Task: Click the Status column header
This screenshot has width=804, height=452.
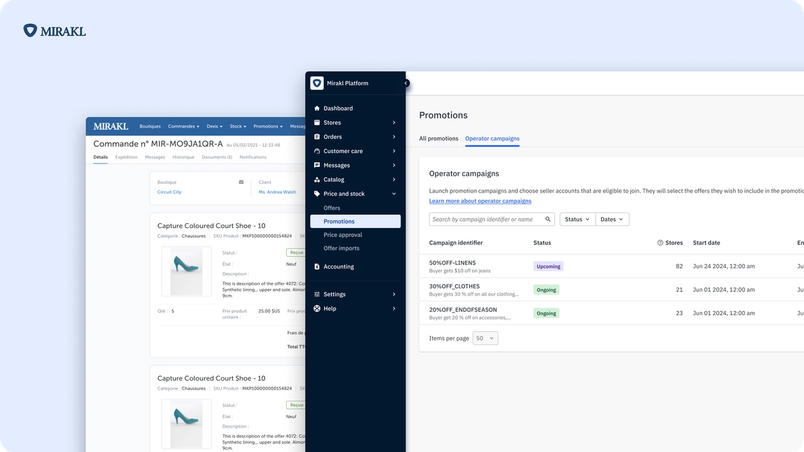Action: 542,243
